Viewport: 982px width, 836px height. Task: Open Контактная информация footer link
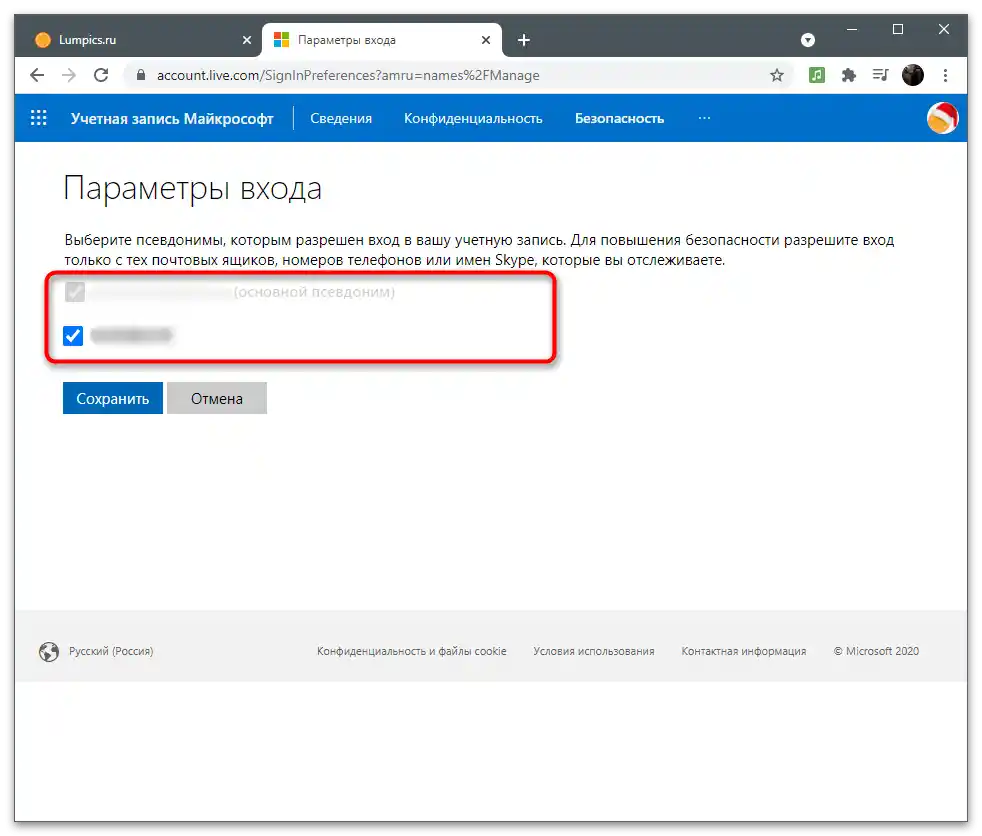click(x=743, y=651)
